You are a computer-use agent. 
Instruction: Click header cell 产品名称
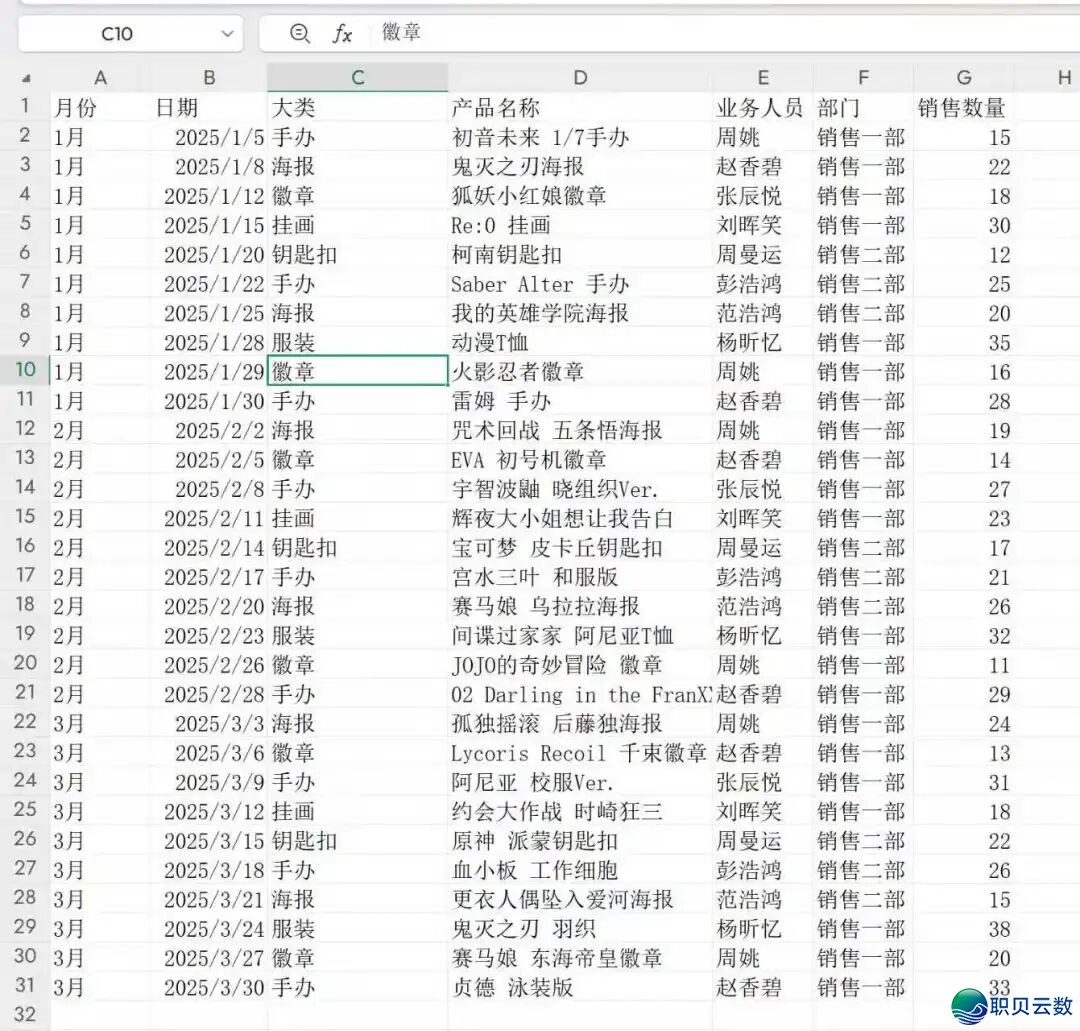(x=580, y=107)
